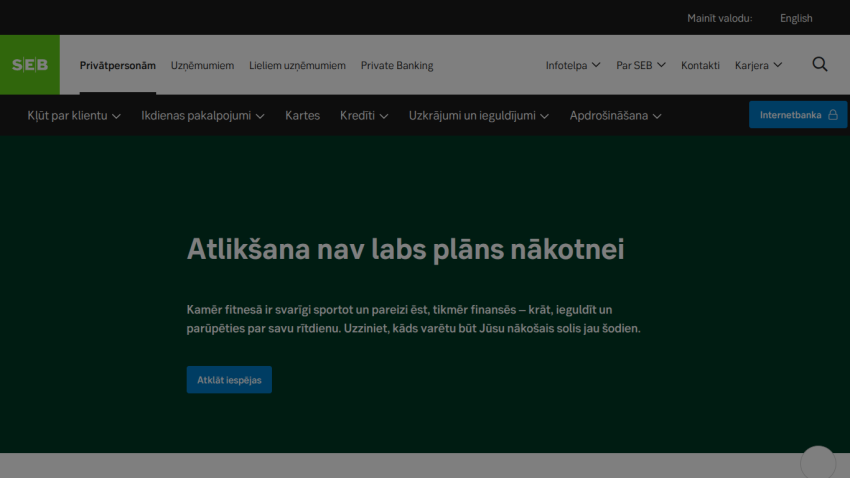Click the round floating widget at bottom right
This screenshot has width=850, height=478.
click(818, 462)
